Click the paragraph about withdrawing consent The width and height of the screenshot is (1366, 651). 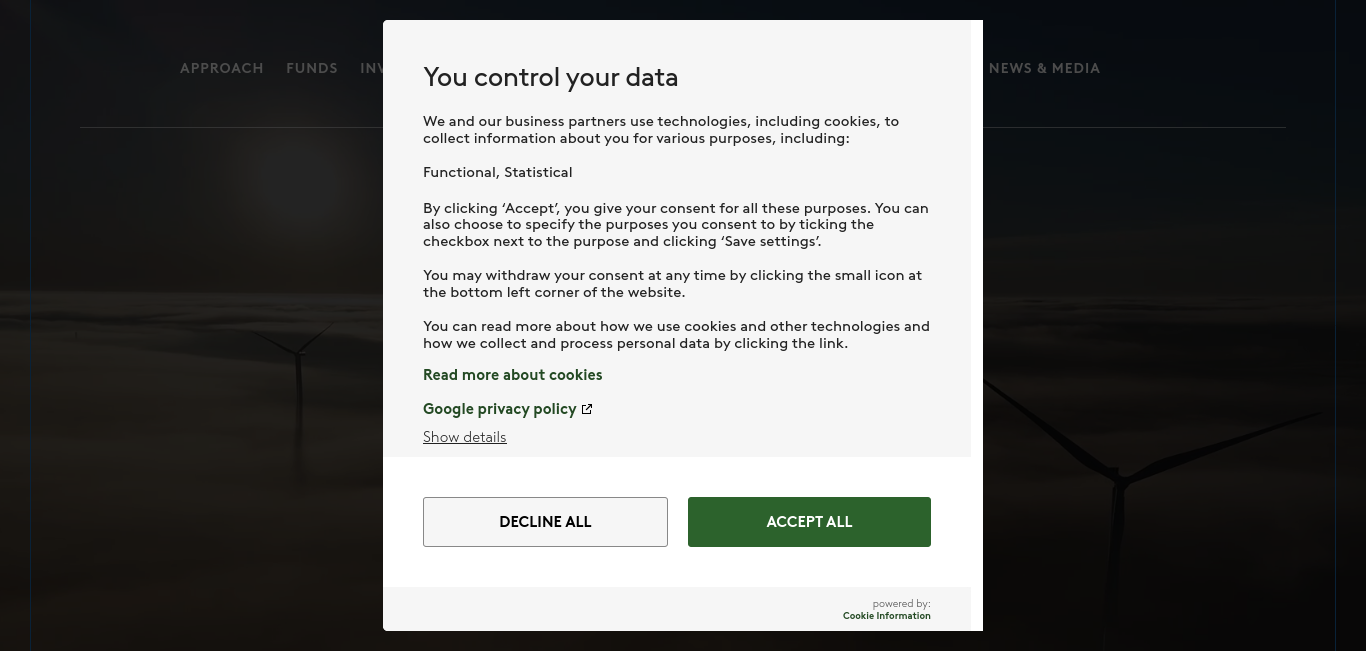point(673,284)
